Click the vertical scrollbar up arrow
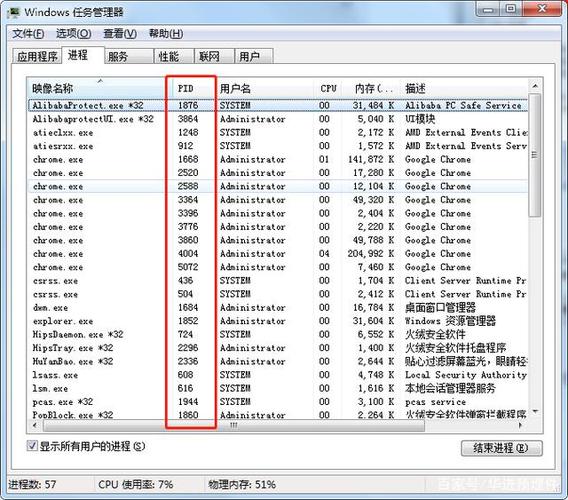 pos(535,86)
